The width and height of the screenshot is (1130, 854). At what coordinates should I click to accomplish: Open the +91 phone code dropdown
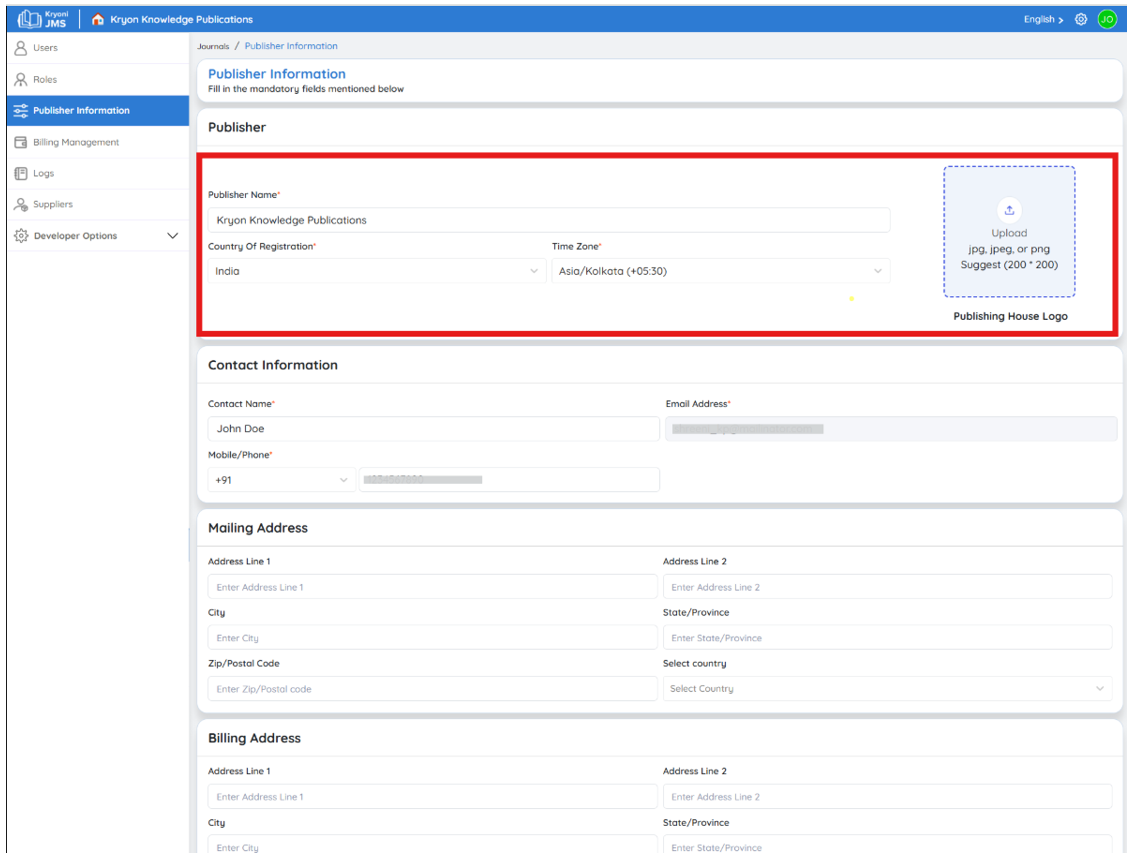[282, 480]
